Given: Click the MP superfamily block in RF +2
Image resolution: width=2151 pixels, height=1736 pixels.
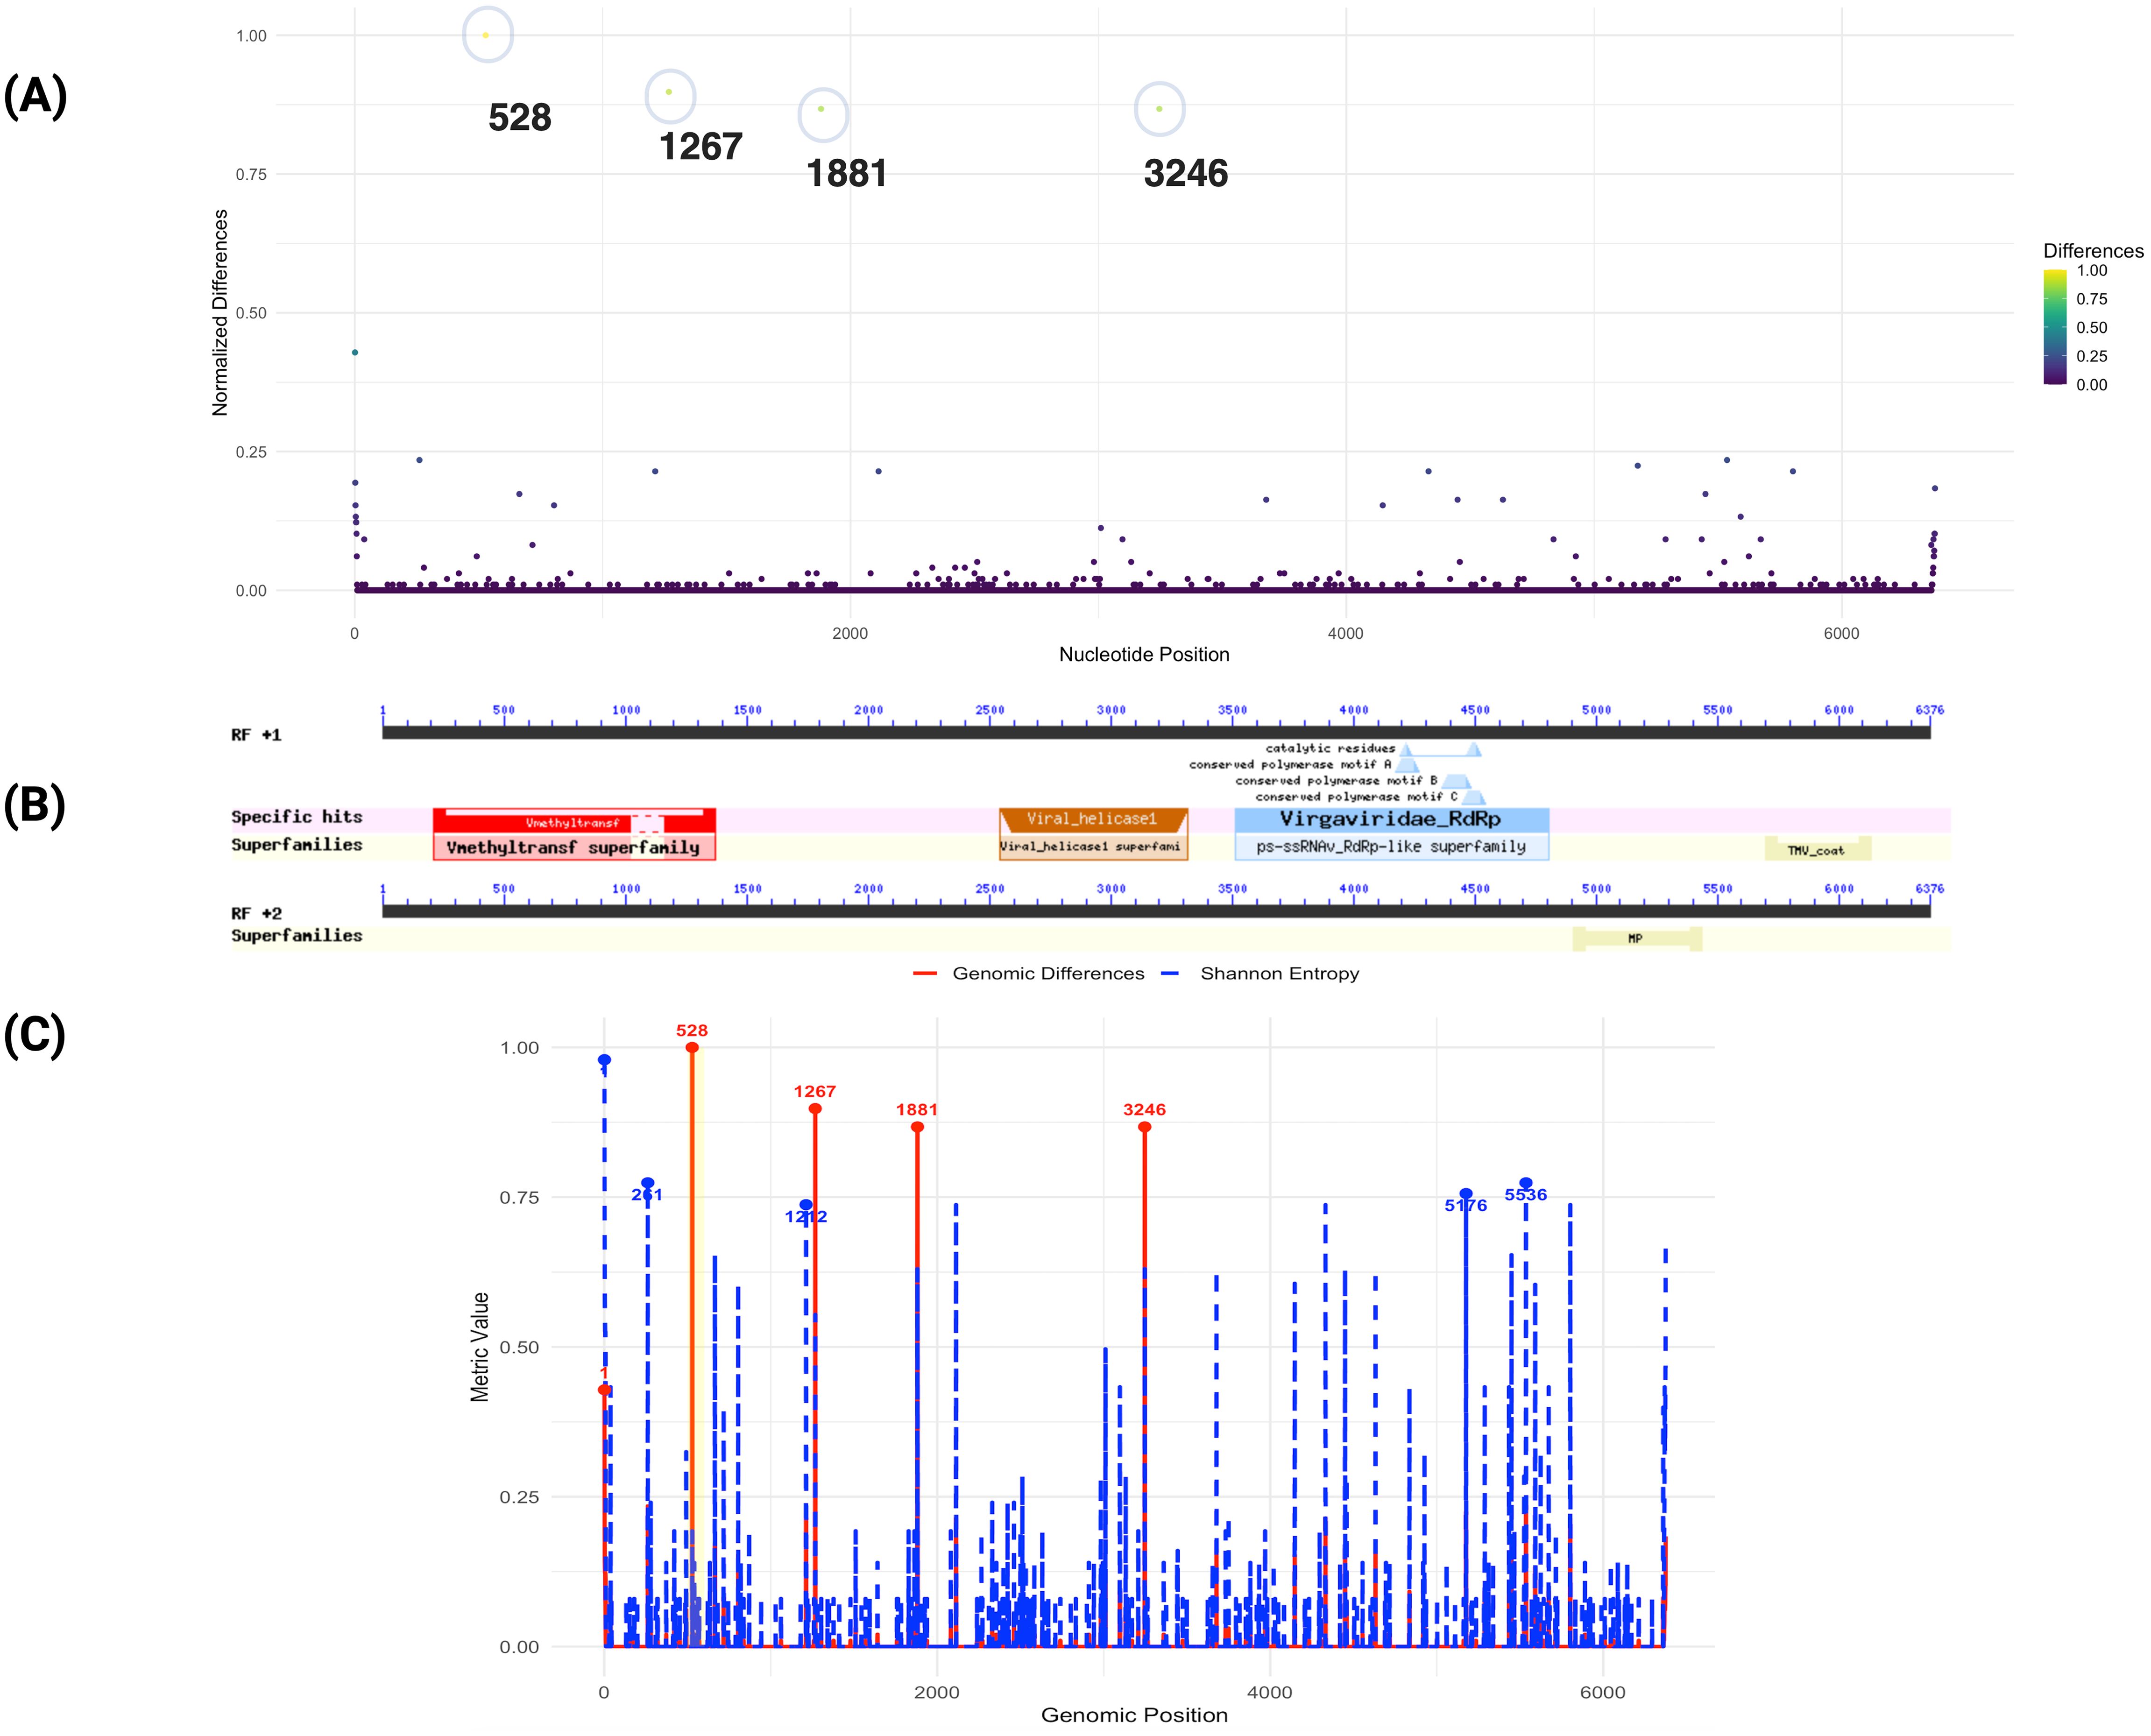Looking at the screenshot, I should (1636, 939).
